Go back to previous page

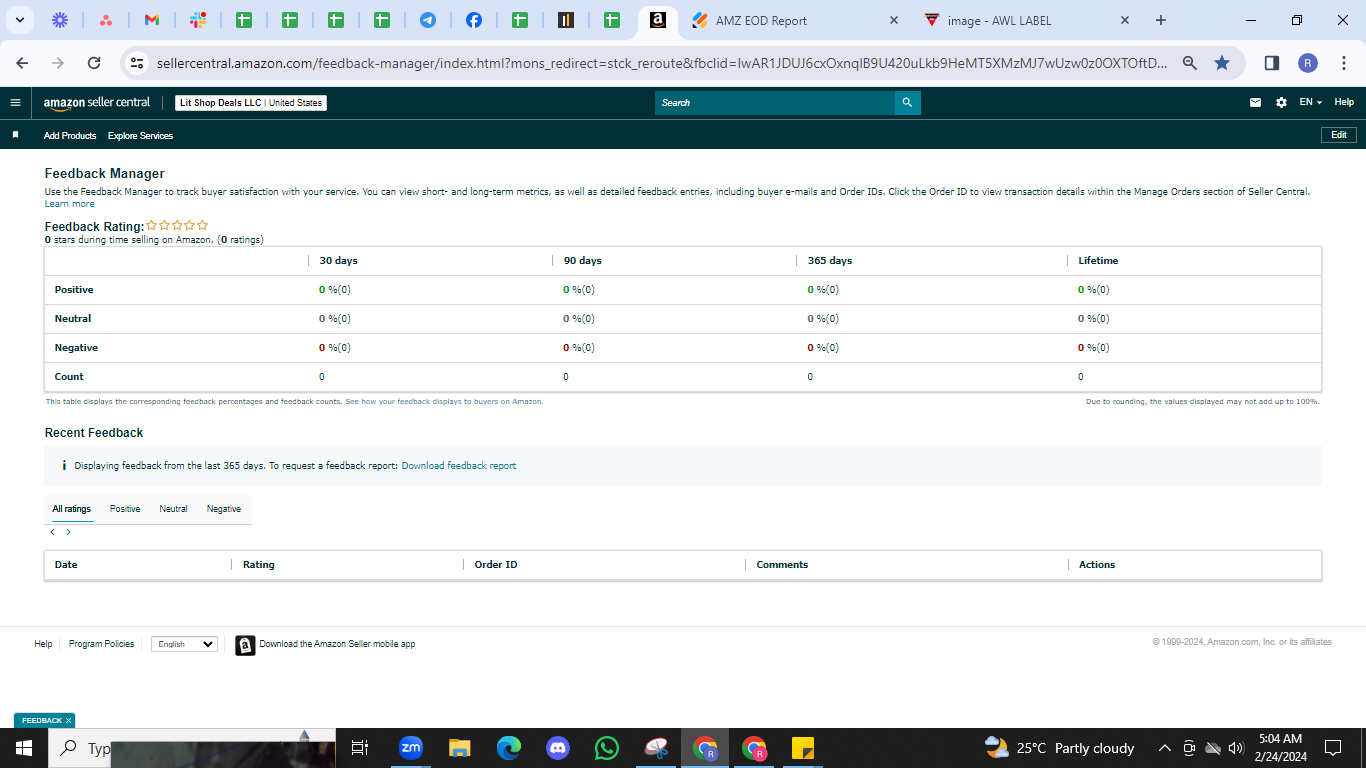(x=22, y=63)
